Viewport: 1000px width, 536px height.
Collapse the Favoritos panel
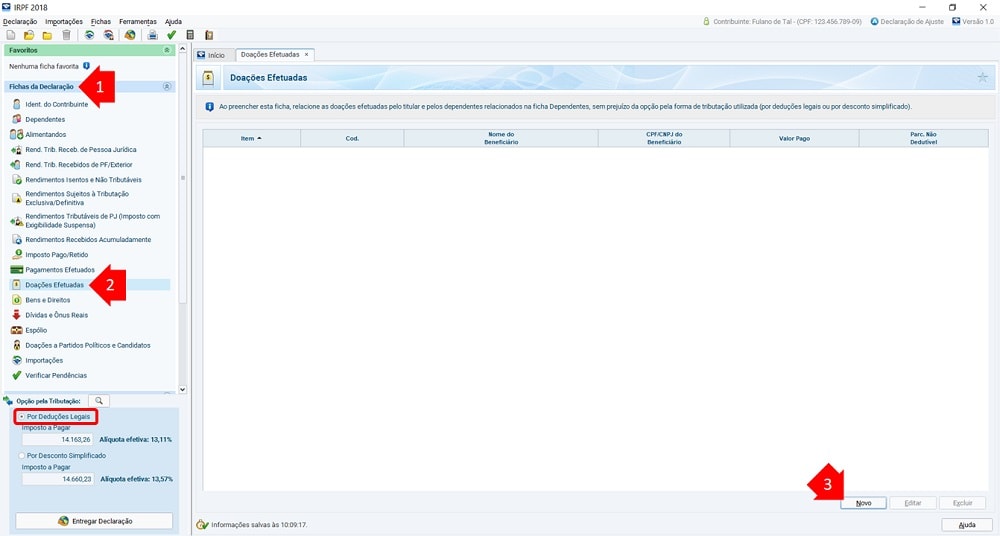click(167, 49)
